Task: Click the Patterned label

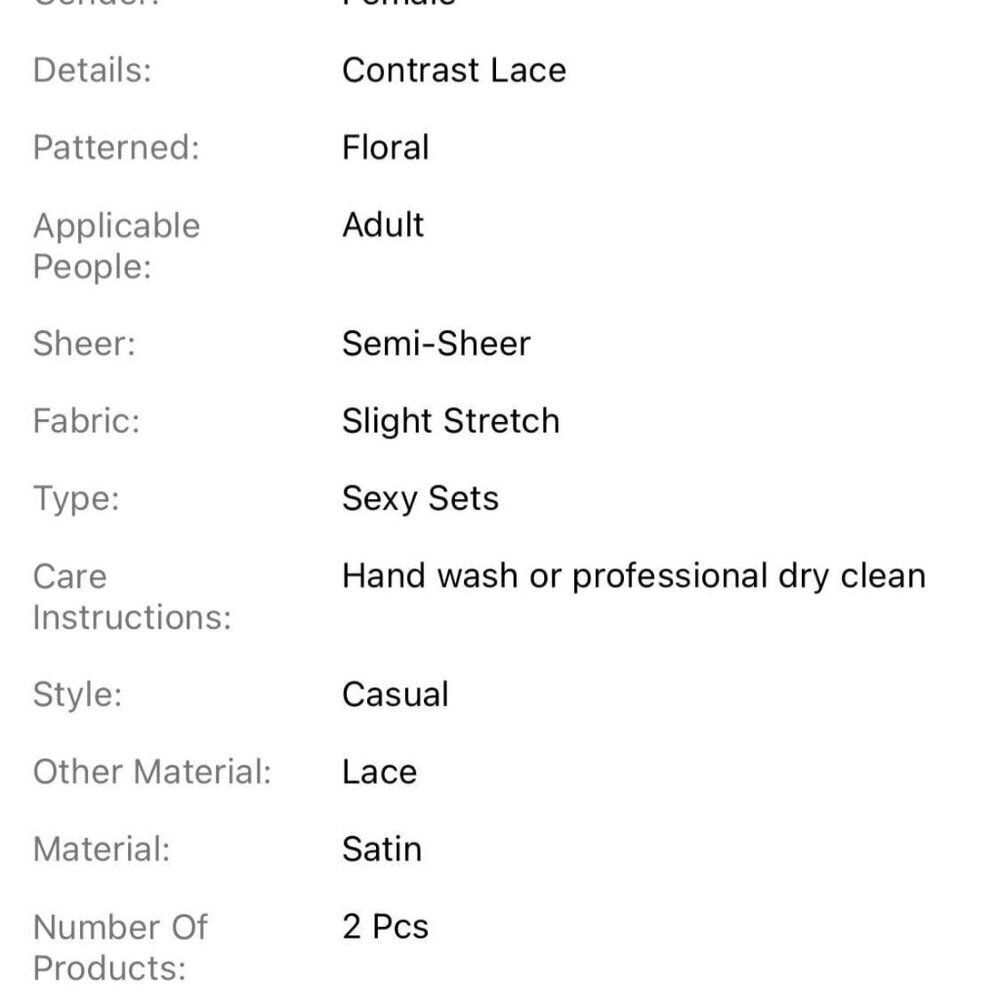Action: 116,147
